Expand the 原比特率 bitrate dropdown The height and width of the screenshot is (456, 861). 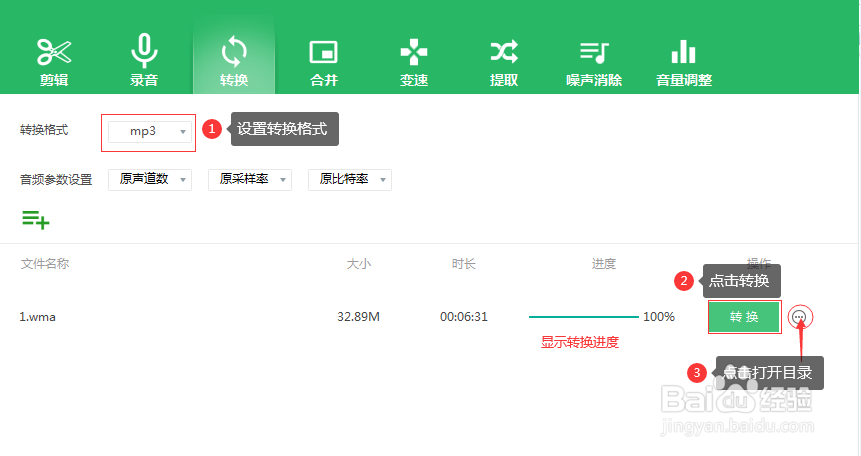(x=350, y=180)
